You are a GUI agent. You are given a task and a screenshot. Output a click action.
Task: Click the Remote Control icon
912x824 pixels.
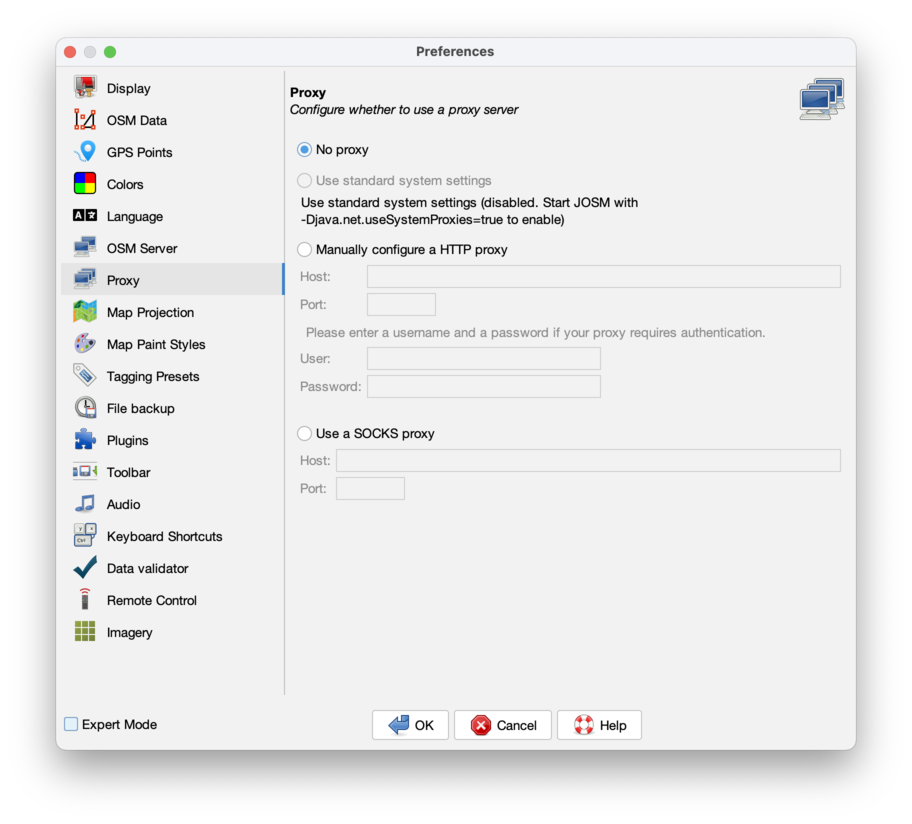84,600
